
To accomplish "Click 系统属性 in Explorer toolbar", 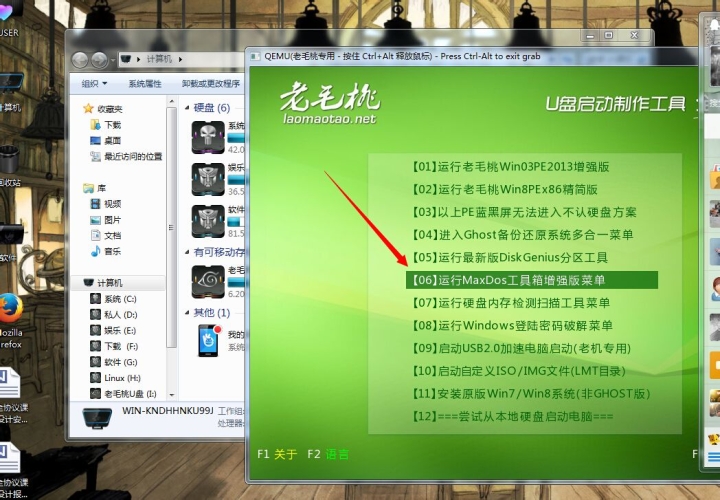I will tap(145, 84).
